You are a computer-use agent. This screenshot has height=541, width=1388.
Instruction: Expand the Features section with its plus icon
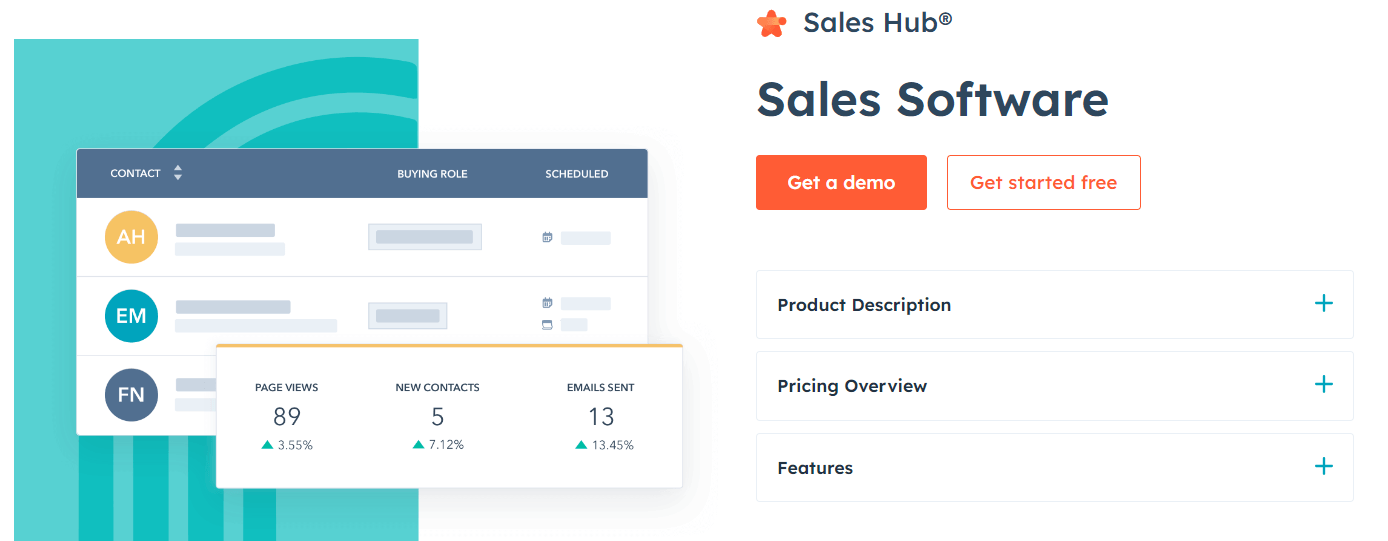pyautogui.click(x=1324, y=466)
